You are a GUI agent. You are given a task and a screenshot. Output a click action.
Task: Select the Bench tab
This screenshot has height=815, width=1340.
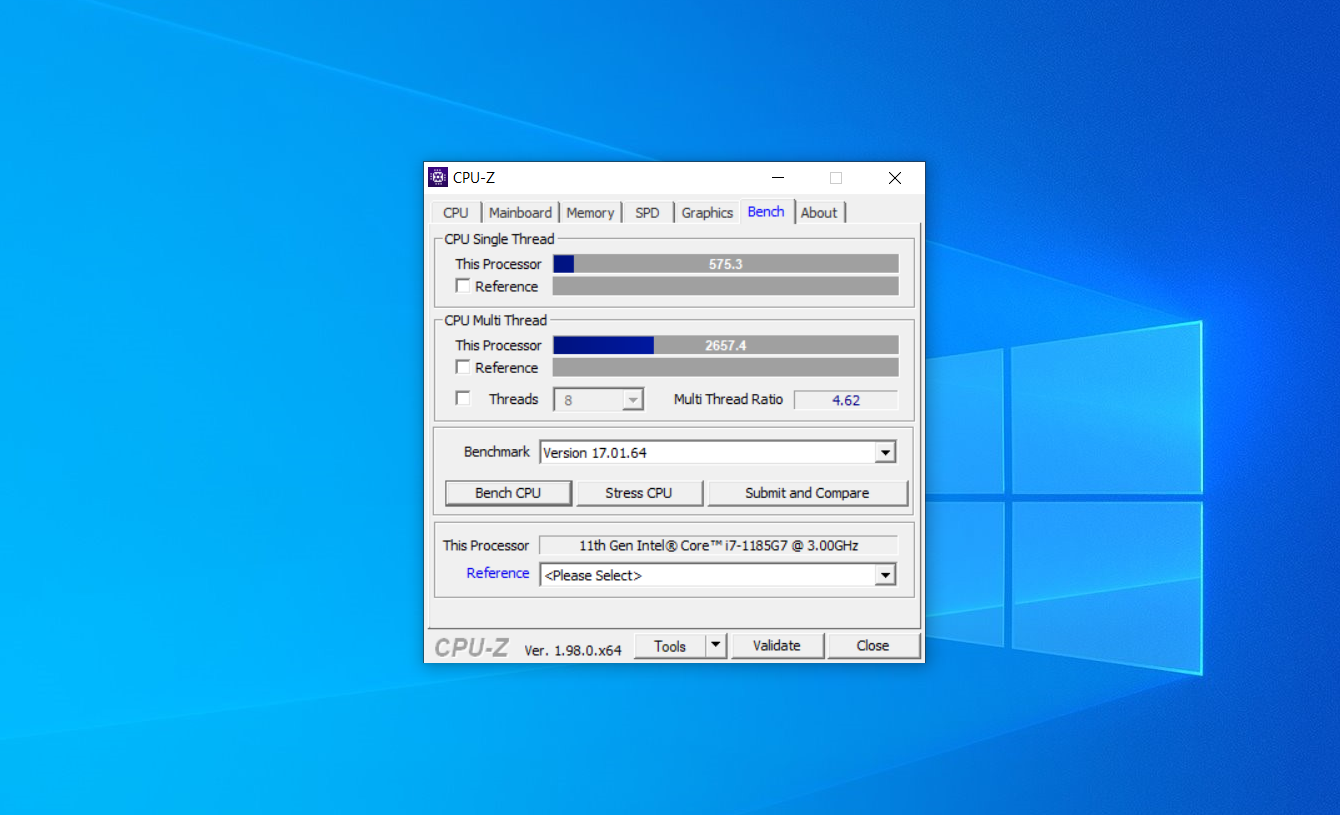(766, 212)
